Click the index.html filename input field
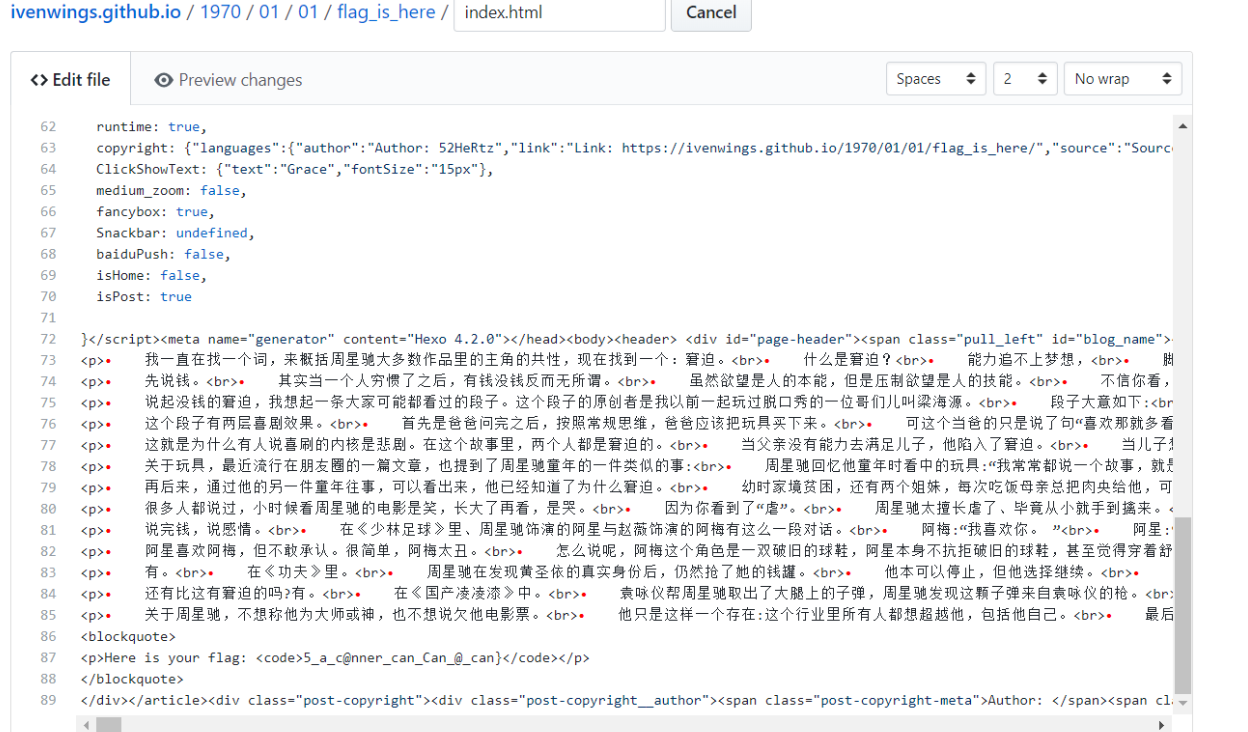This screenshot has height=732, width=1248. (559, 13)
